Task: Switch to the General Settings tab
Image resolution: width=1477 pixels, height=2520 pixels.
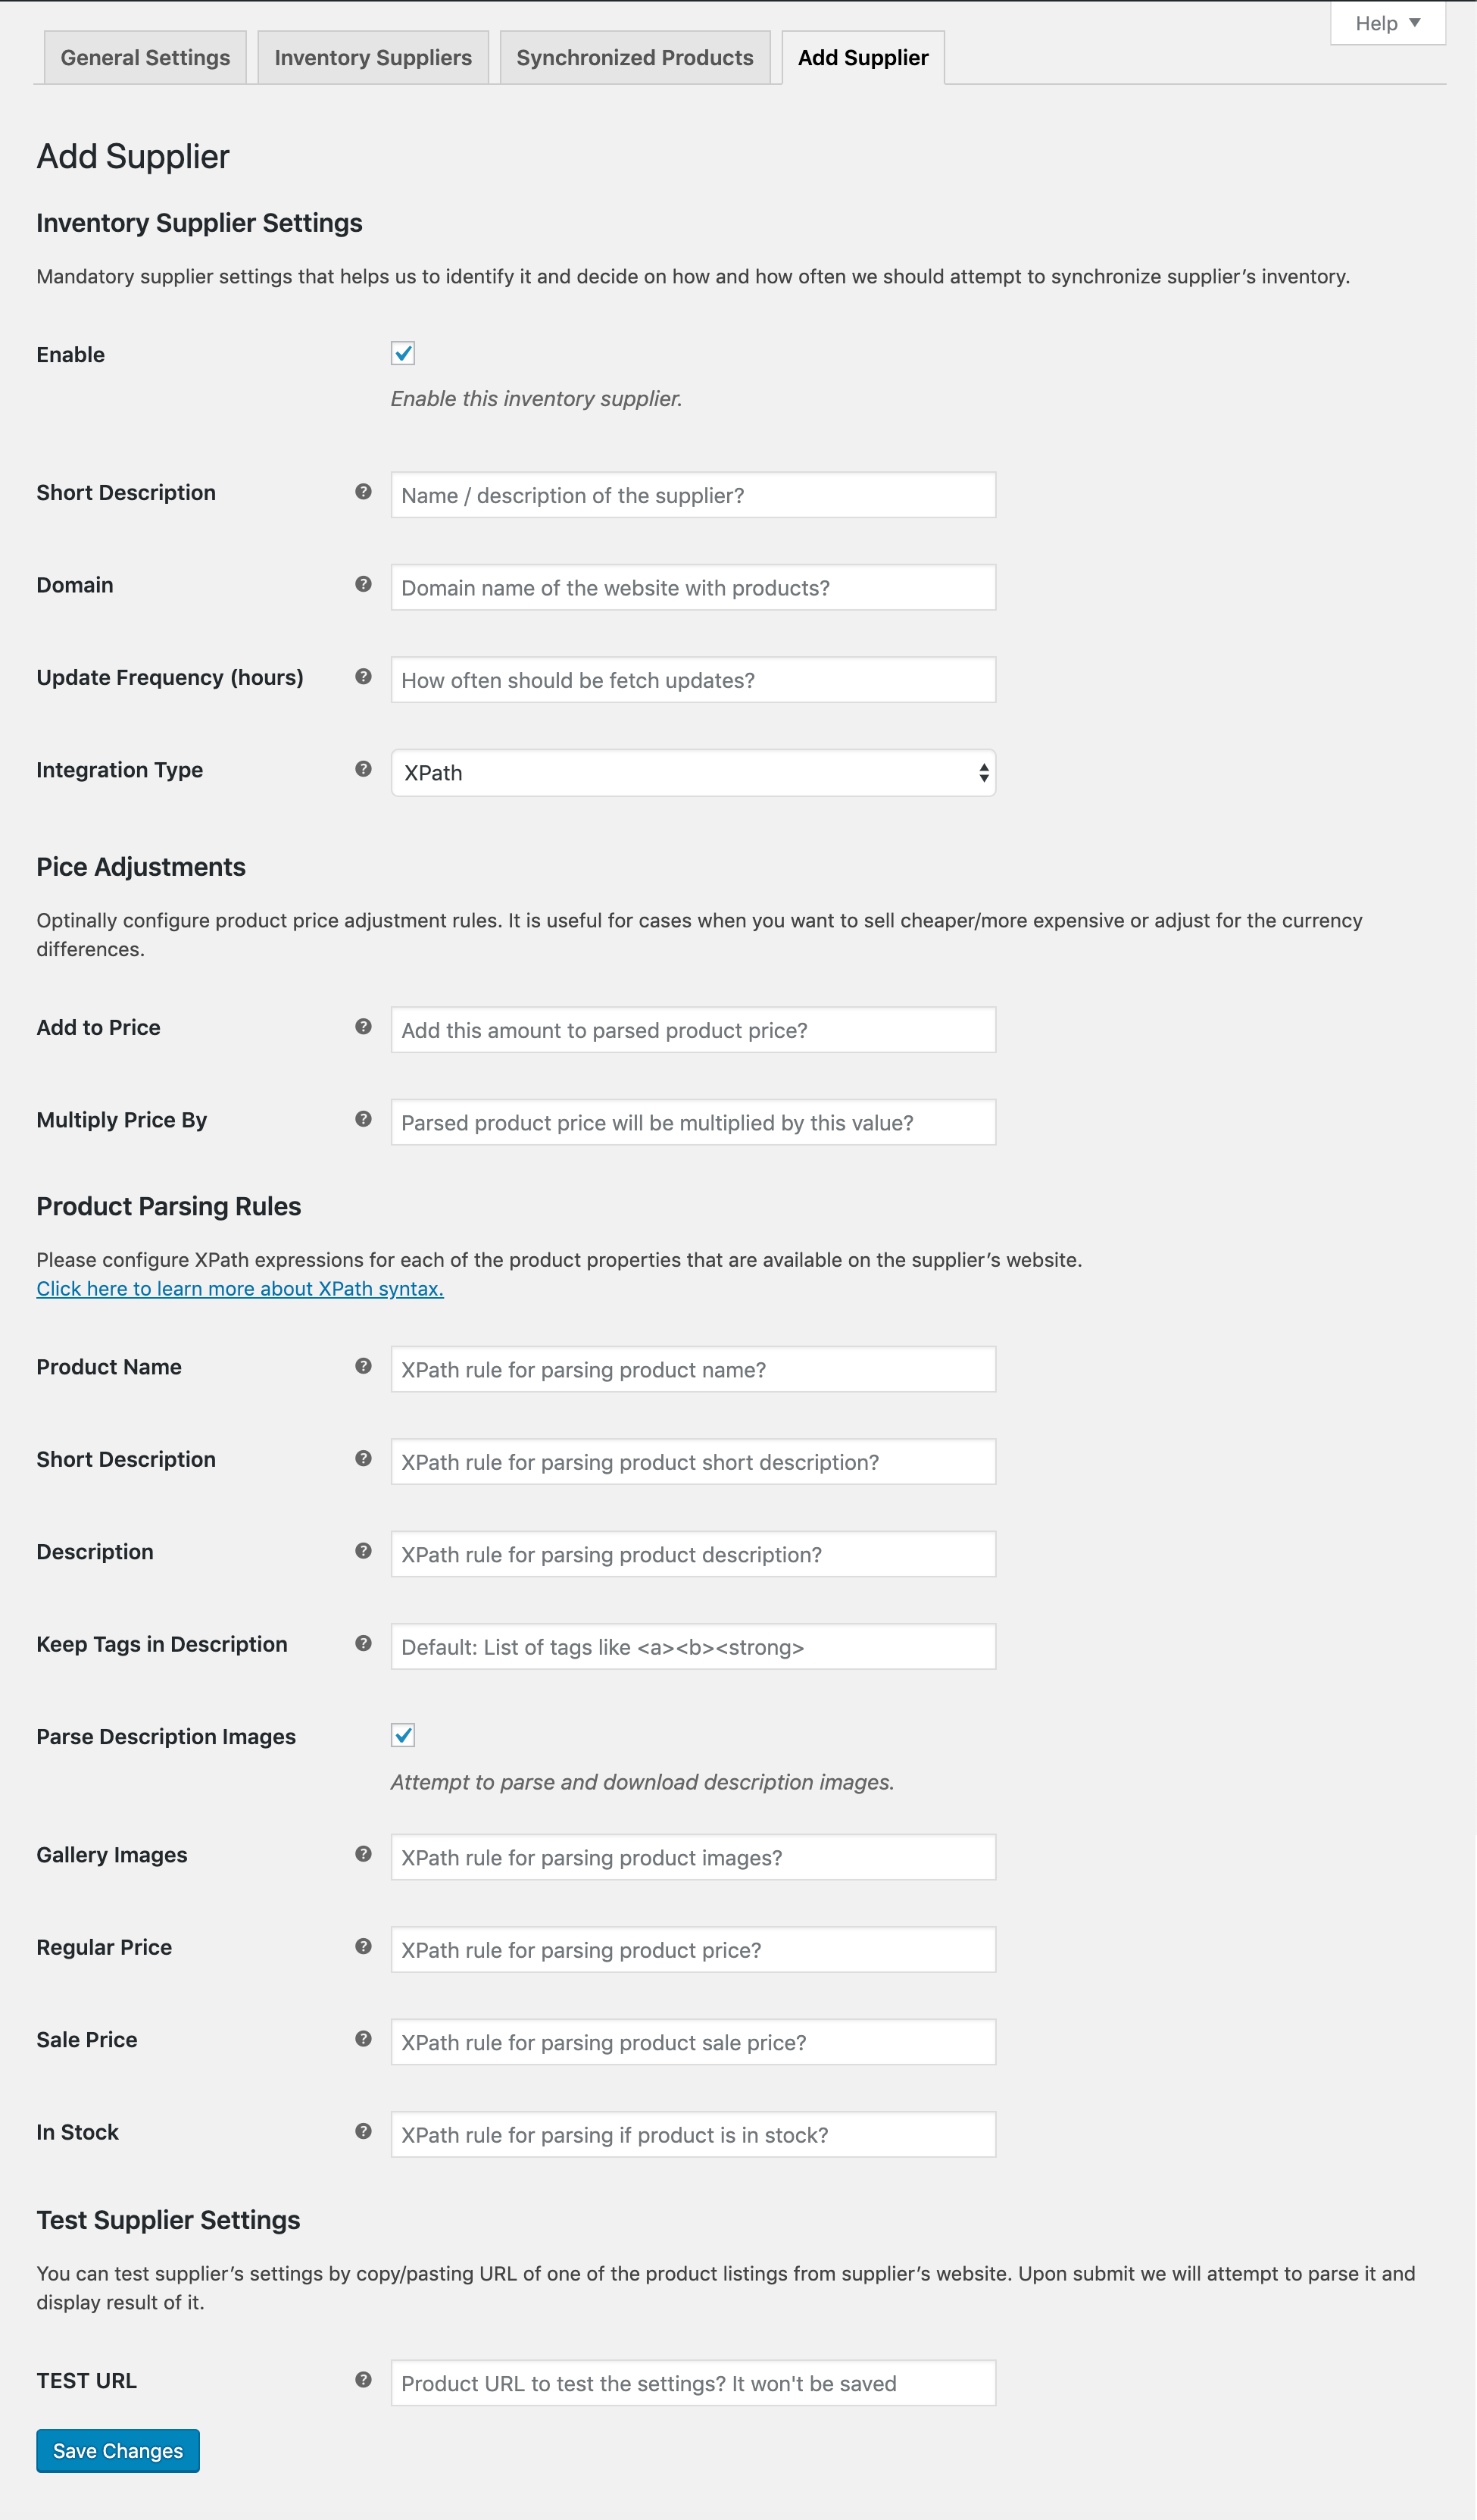Action: click(x=145, y=58)
